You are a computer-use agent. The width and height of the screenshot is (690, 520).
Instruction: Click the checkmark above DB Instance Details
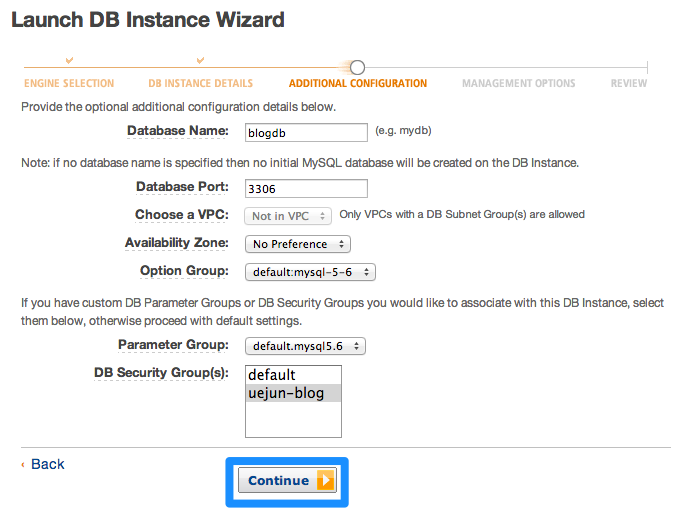[x=201, y=62]
